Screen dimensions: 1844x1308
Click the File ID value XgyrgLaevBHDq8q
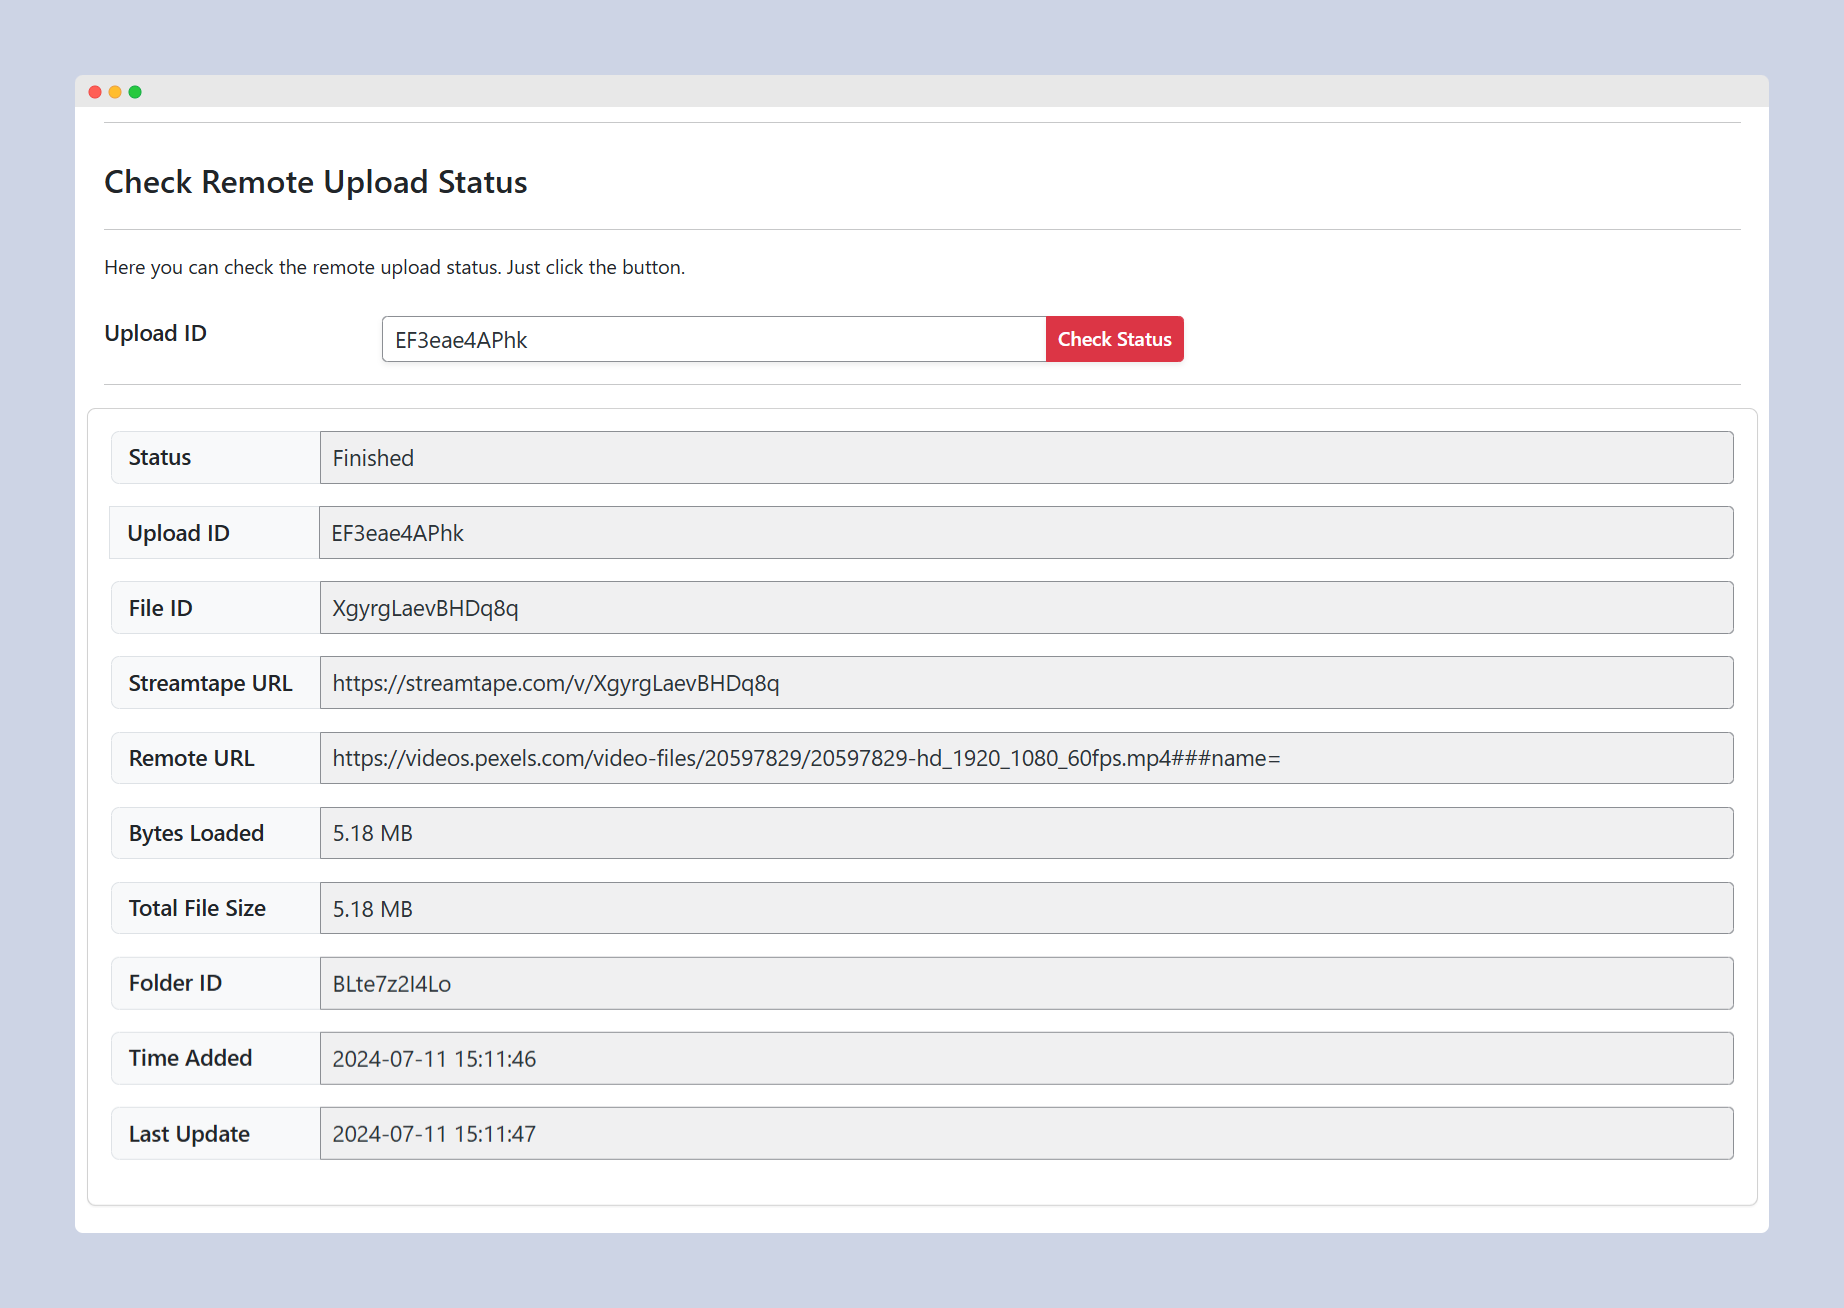tap(1026, 608)
